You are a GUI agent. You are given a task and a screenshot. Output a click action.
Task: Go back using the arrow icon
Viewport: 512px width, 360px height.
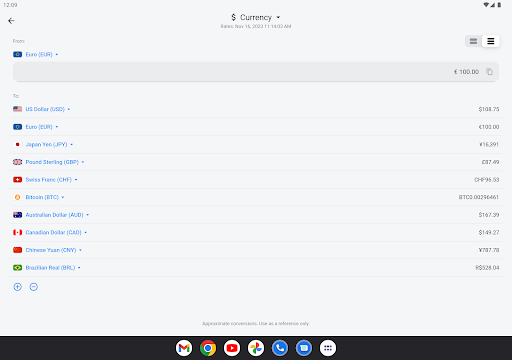(11, 21)
